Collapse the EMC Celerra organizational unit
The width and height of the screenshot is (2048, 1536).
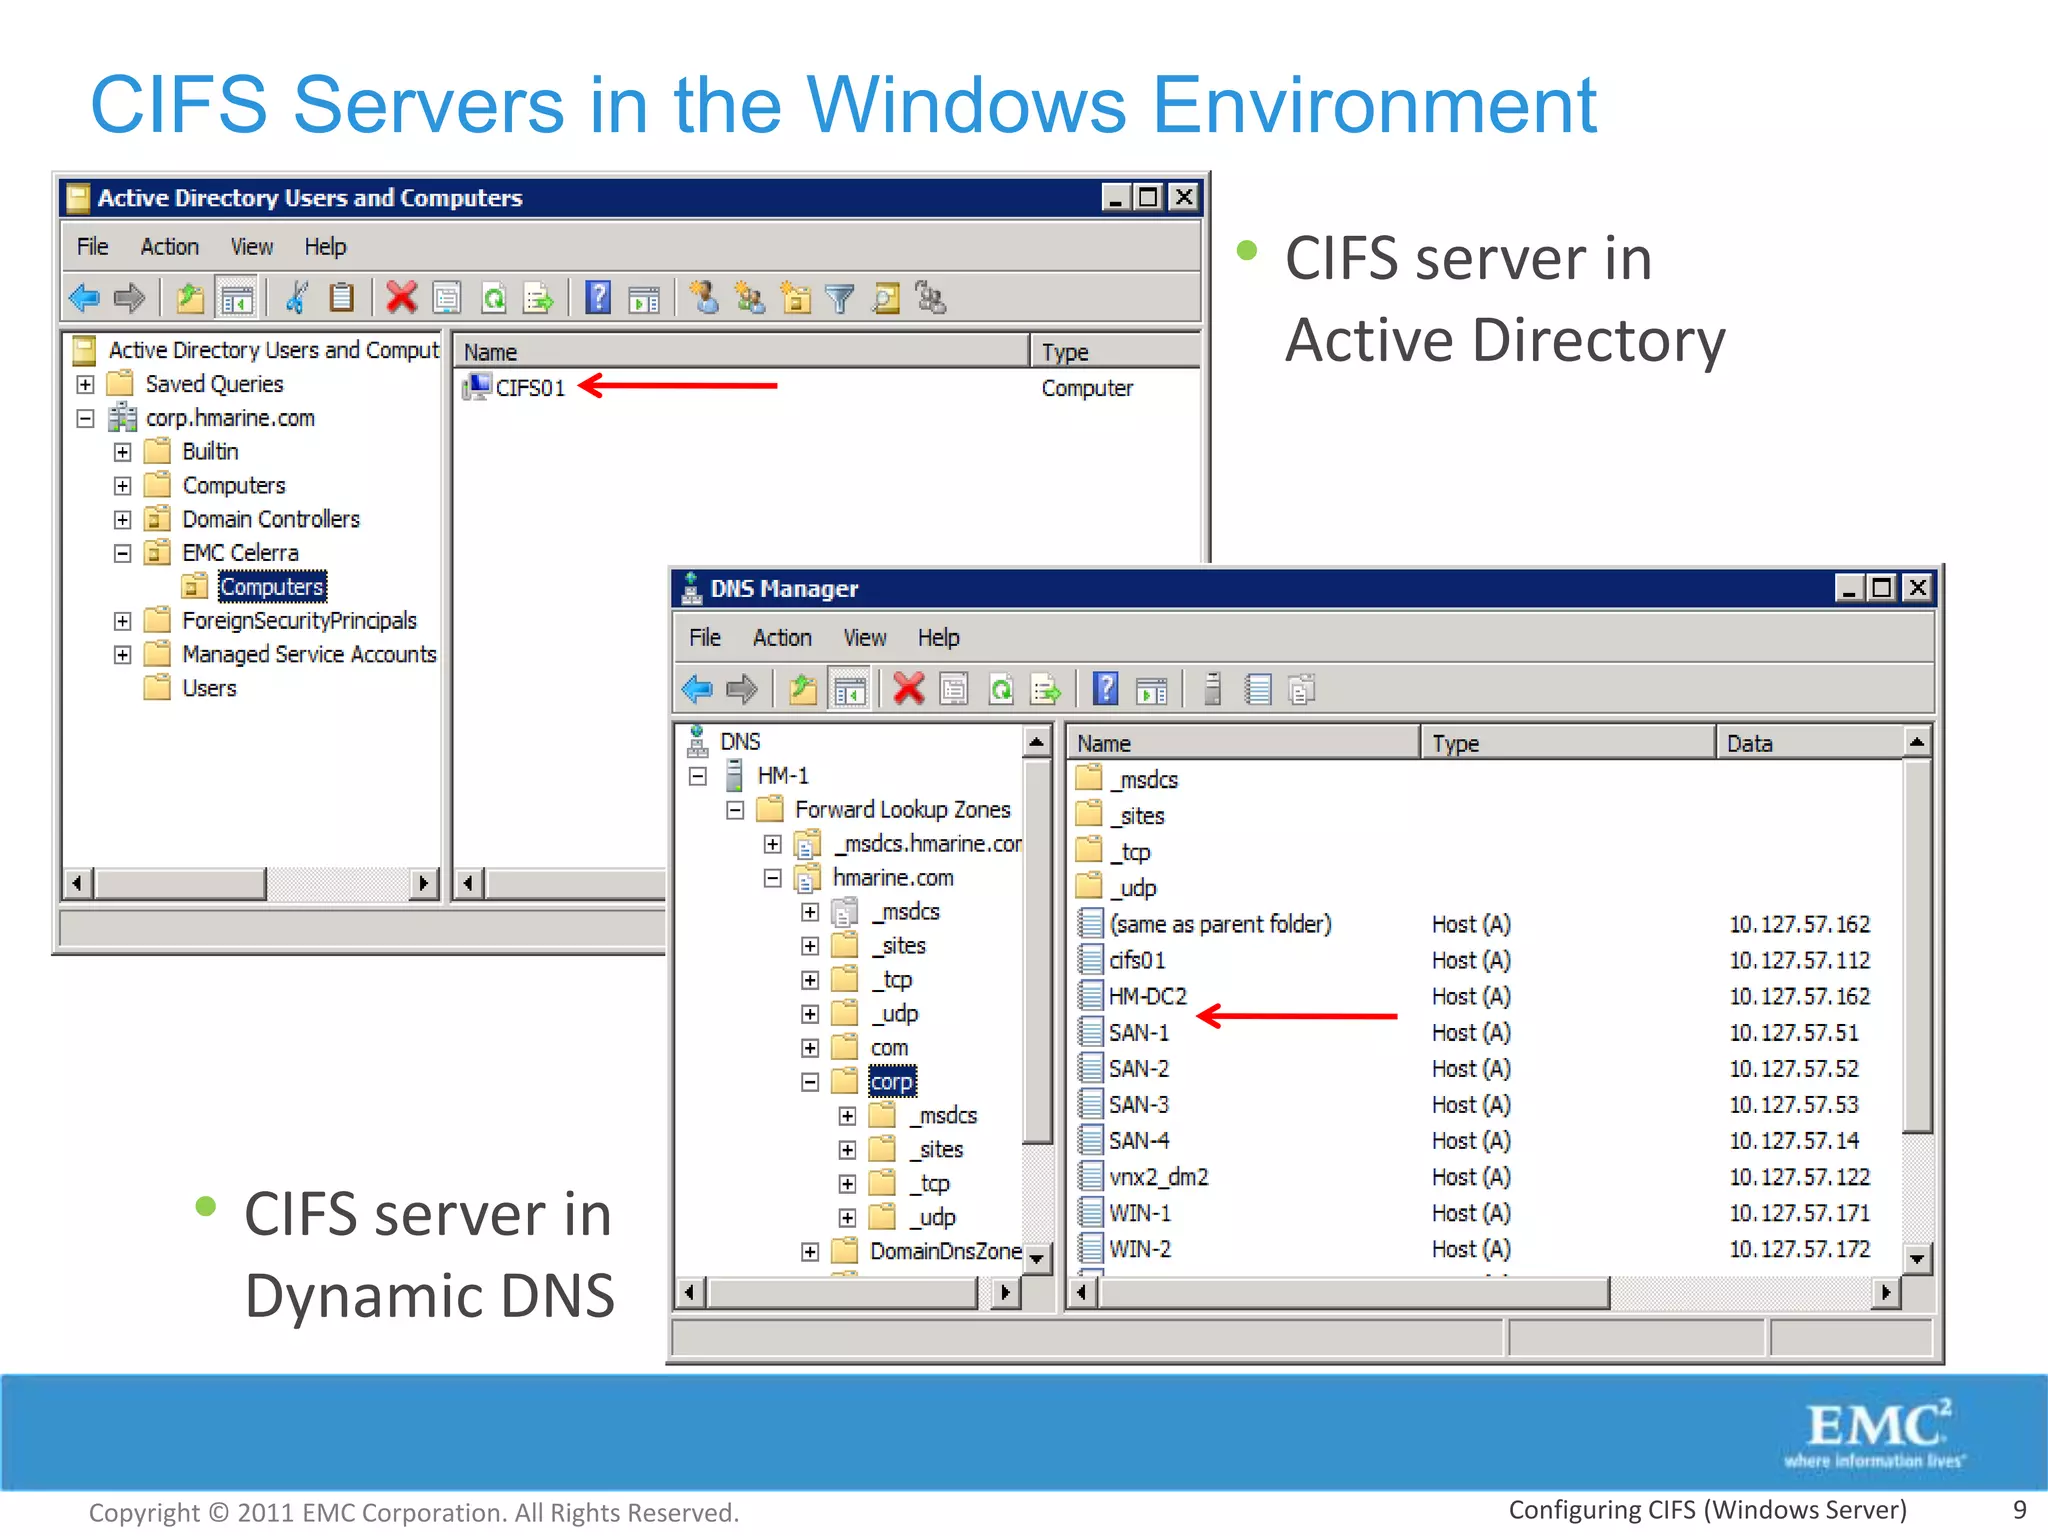pyautogui.click(x=123, y=554)
